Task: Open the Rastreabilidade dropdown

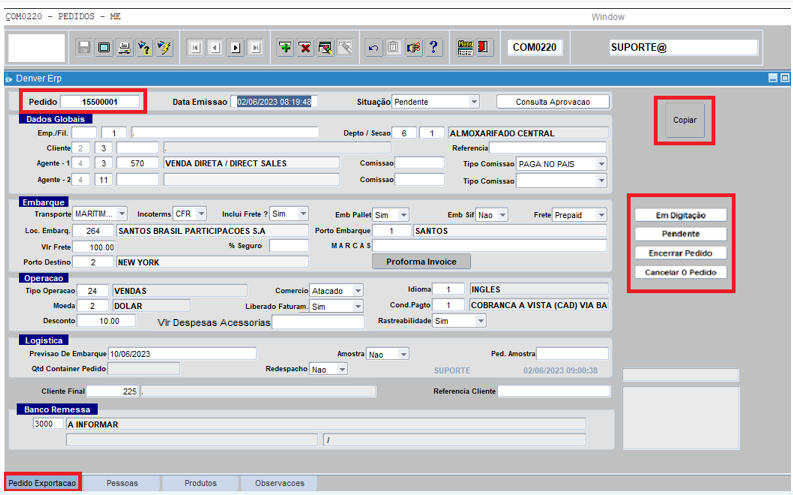Action: pyautogui.click(x=480, y=321)
